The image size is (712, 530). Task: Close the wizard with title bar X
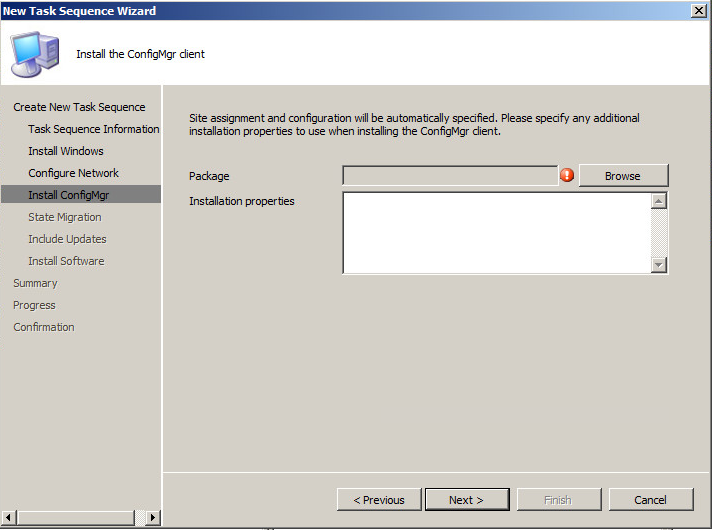[698, 10]
